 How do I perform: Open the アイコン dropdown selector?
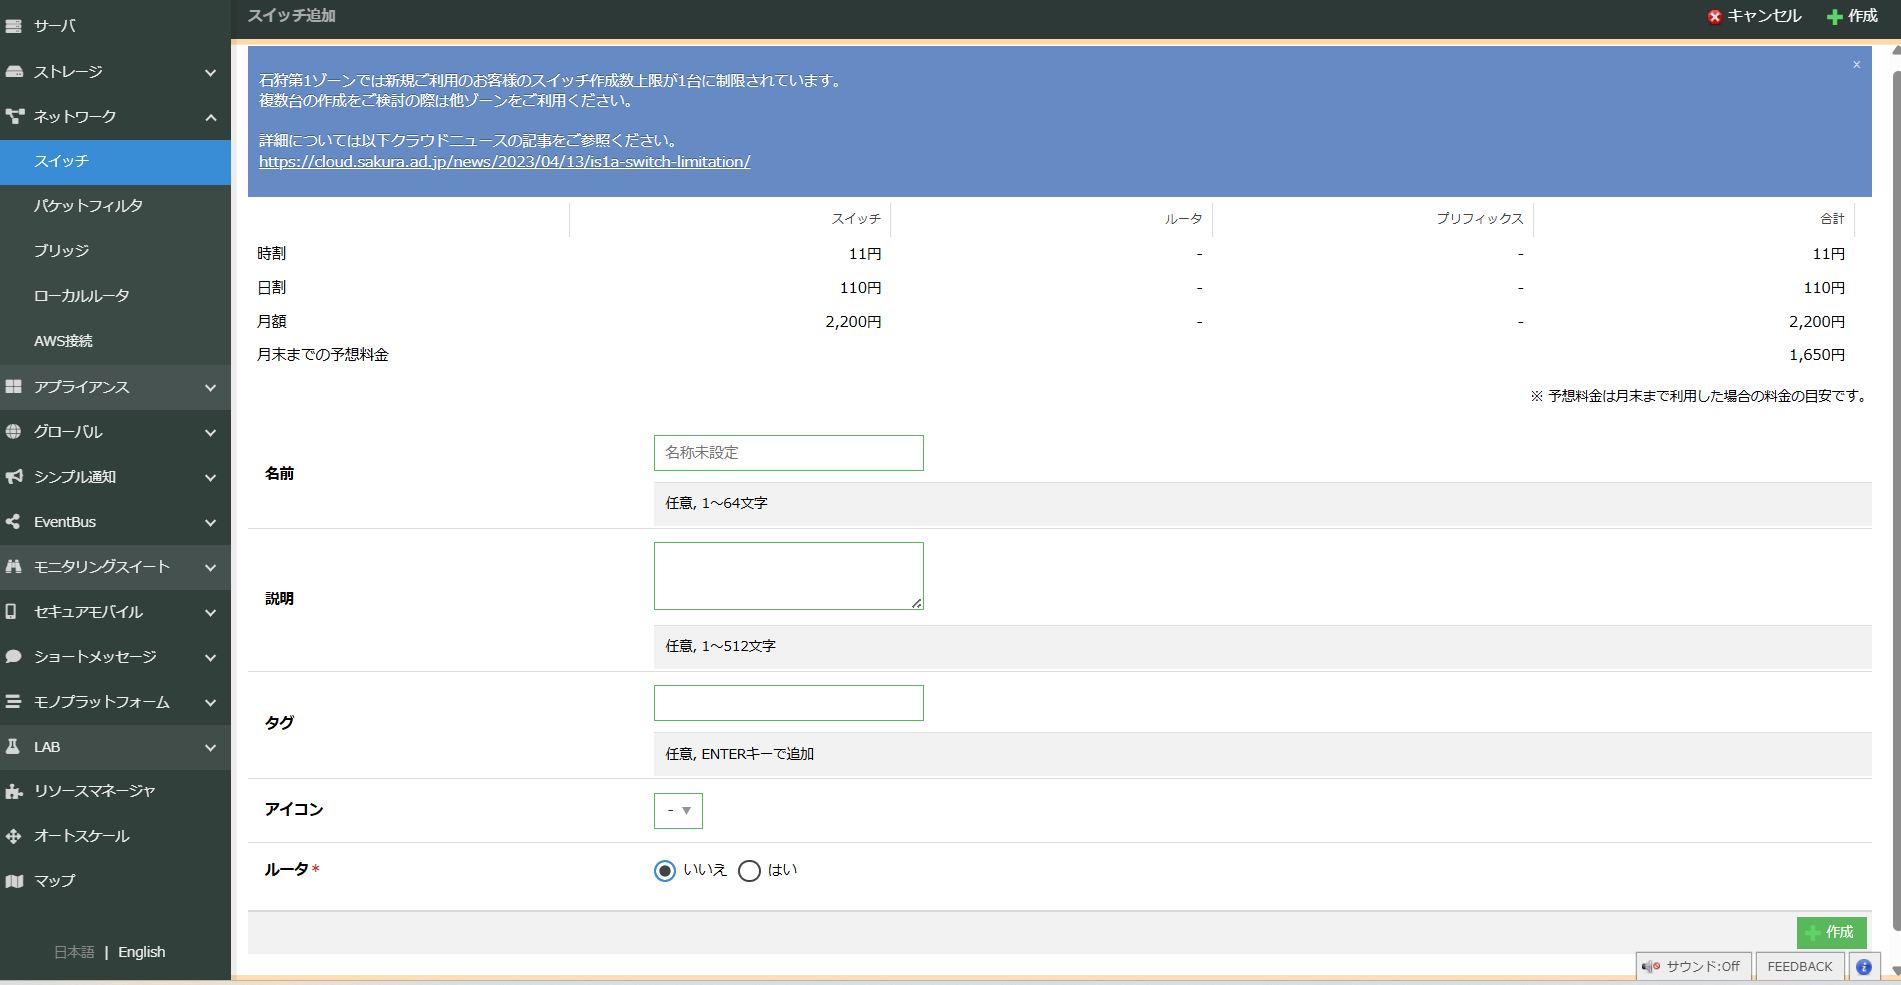[678, 811]
